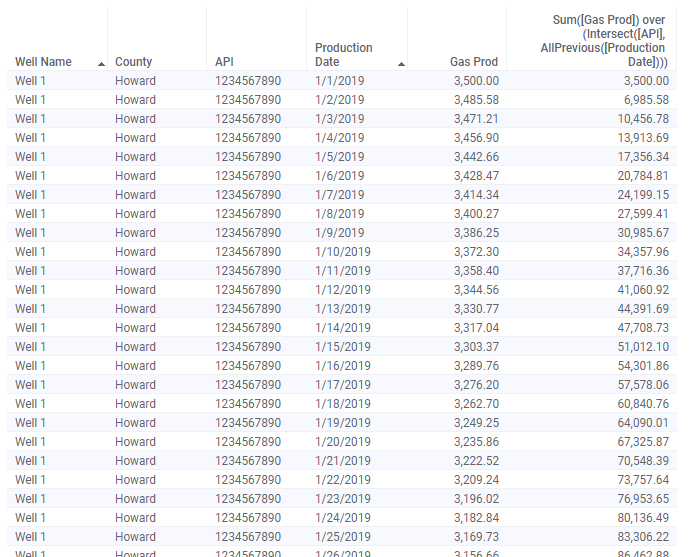The image size is (691, 557).
Task: Select production date cell 1/6/2019
Action: click(340, 175)
